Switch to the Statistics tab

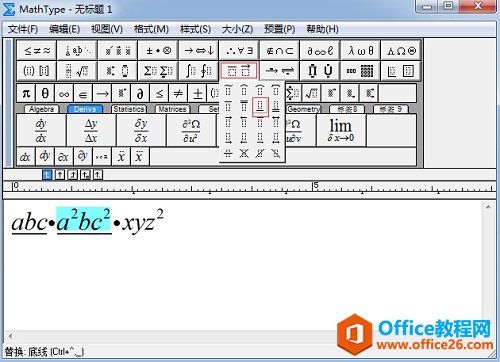tap(129, 109)
